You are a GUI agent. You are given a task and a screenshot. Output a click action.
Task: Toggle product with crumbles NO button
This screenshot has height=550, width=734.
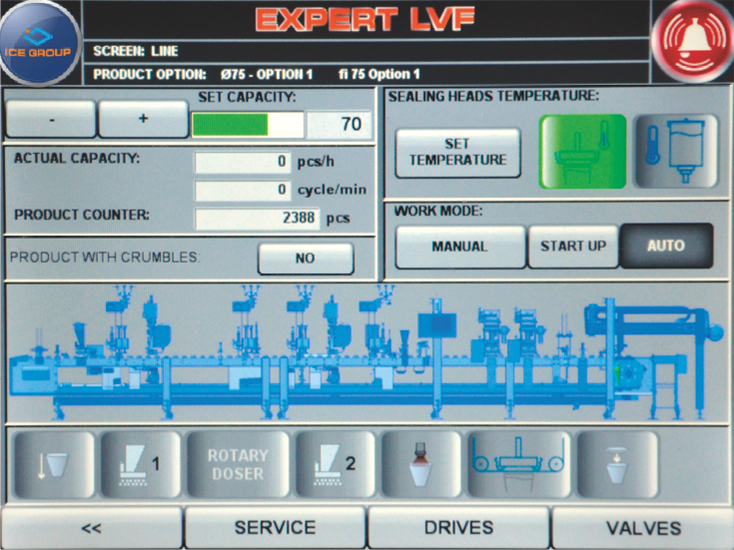point(305,258)
